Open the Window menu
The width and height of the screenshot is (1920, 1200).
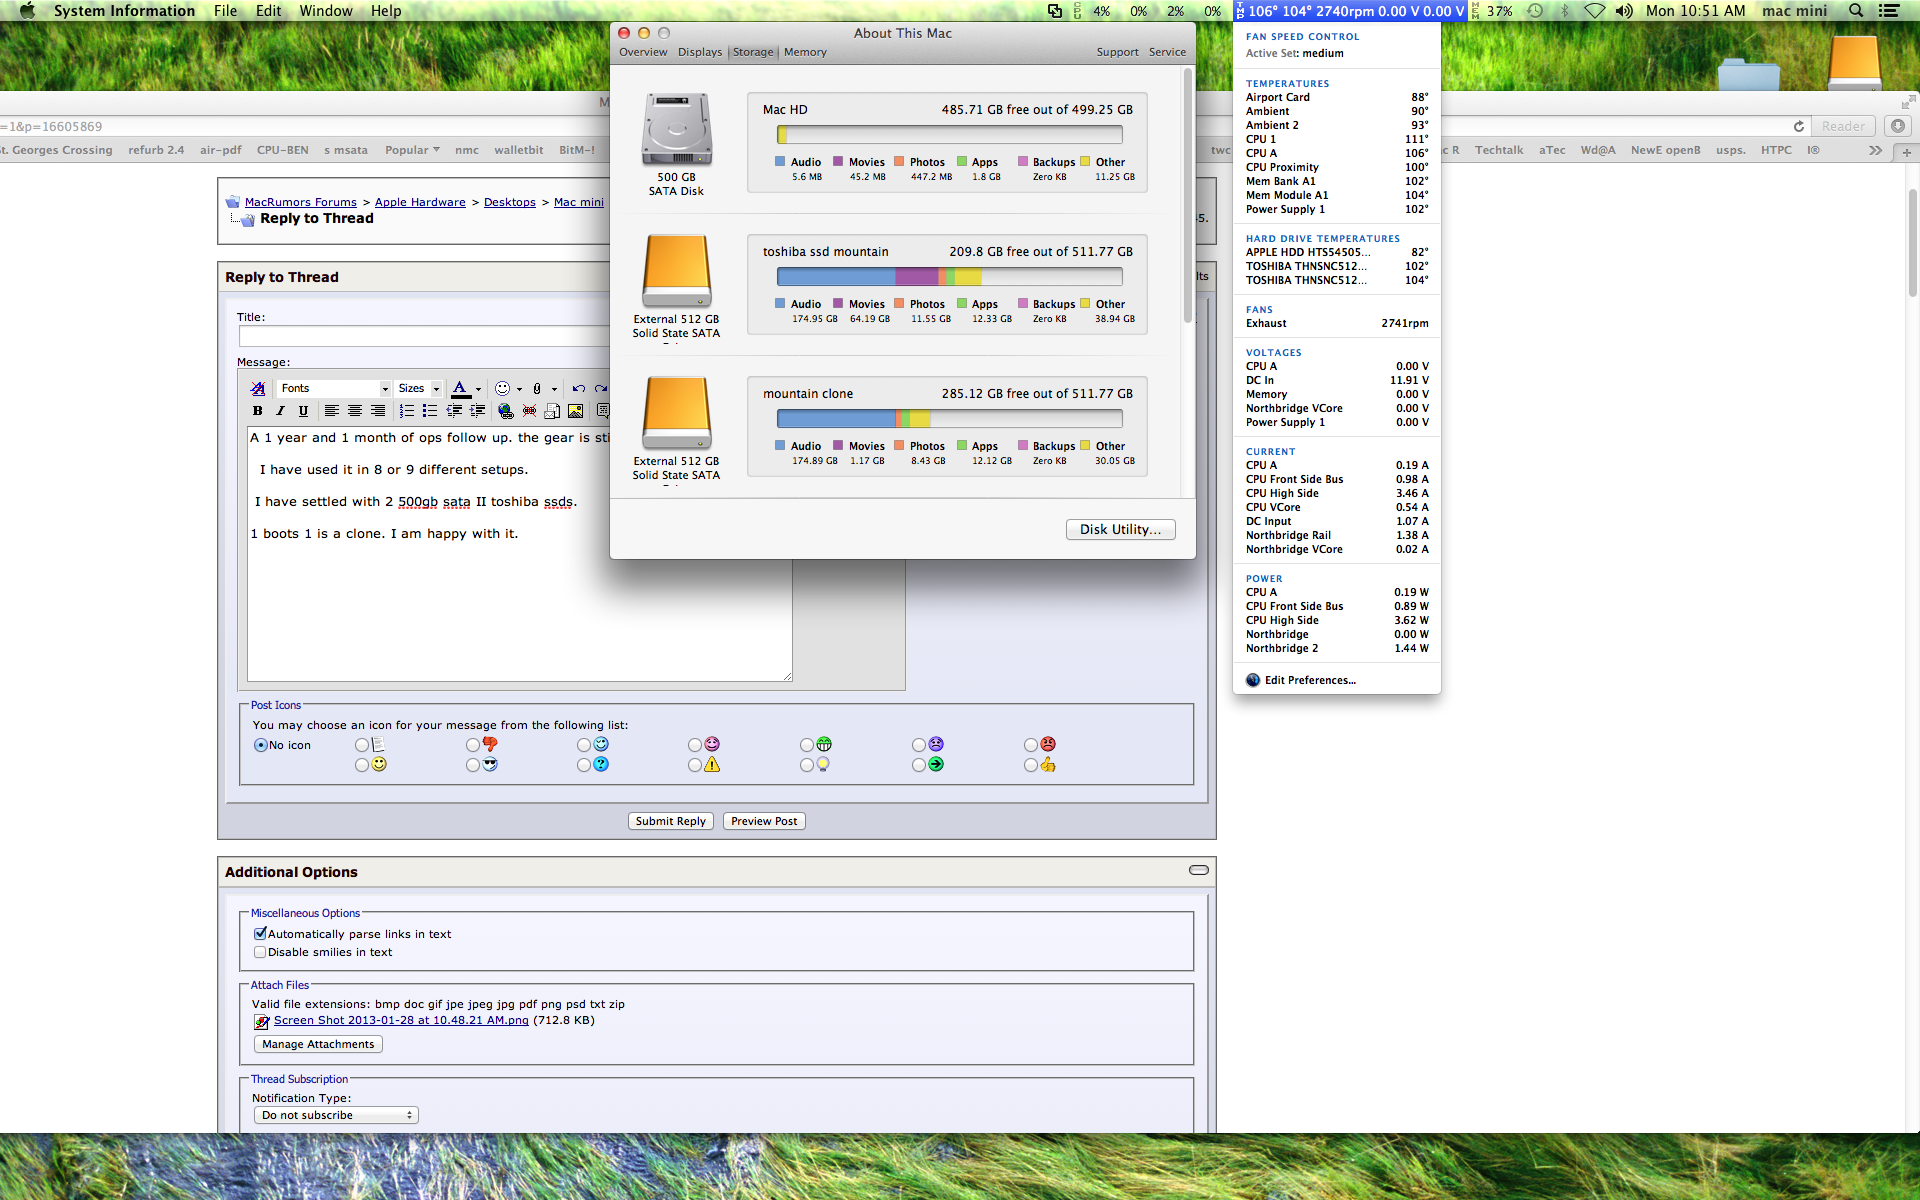click(x=325, y=11)
